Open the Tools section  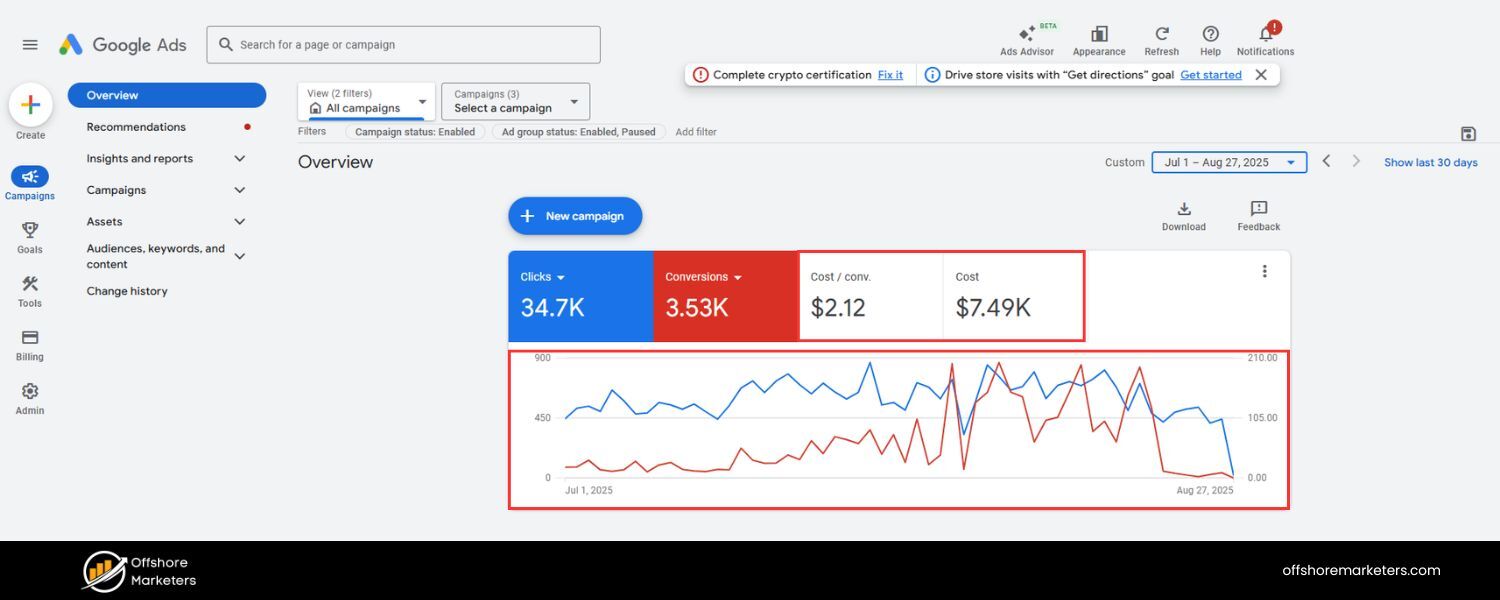pos(30,291)
